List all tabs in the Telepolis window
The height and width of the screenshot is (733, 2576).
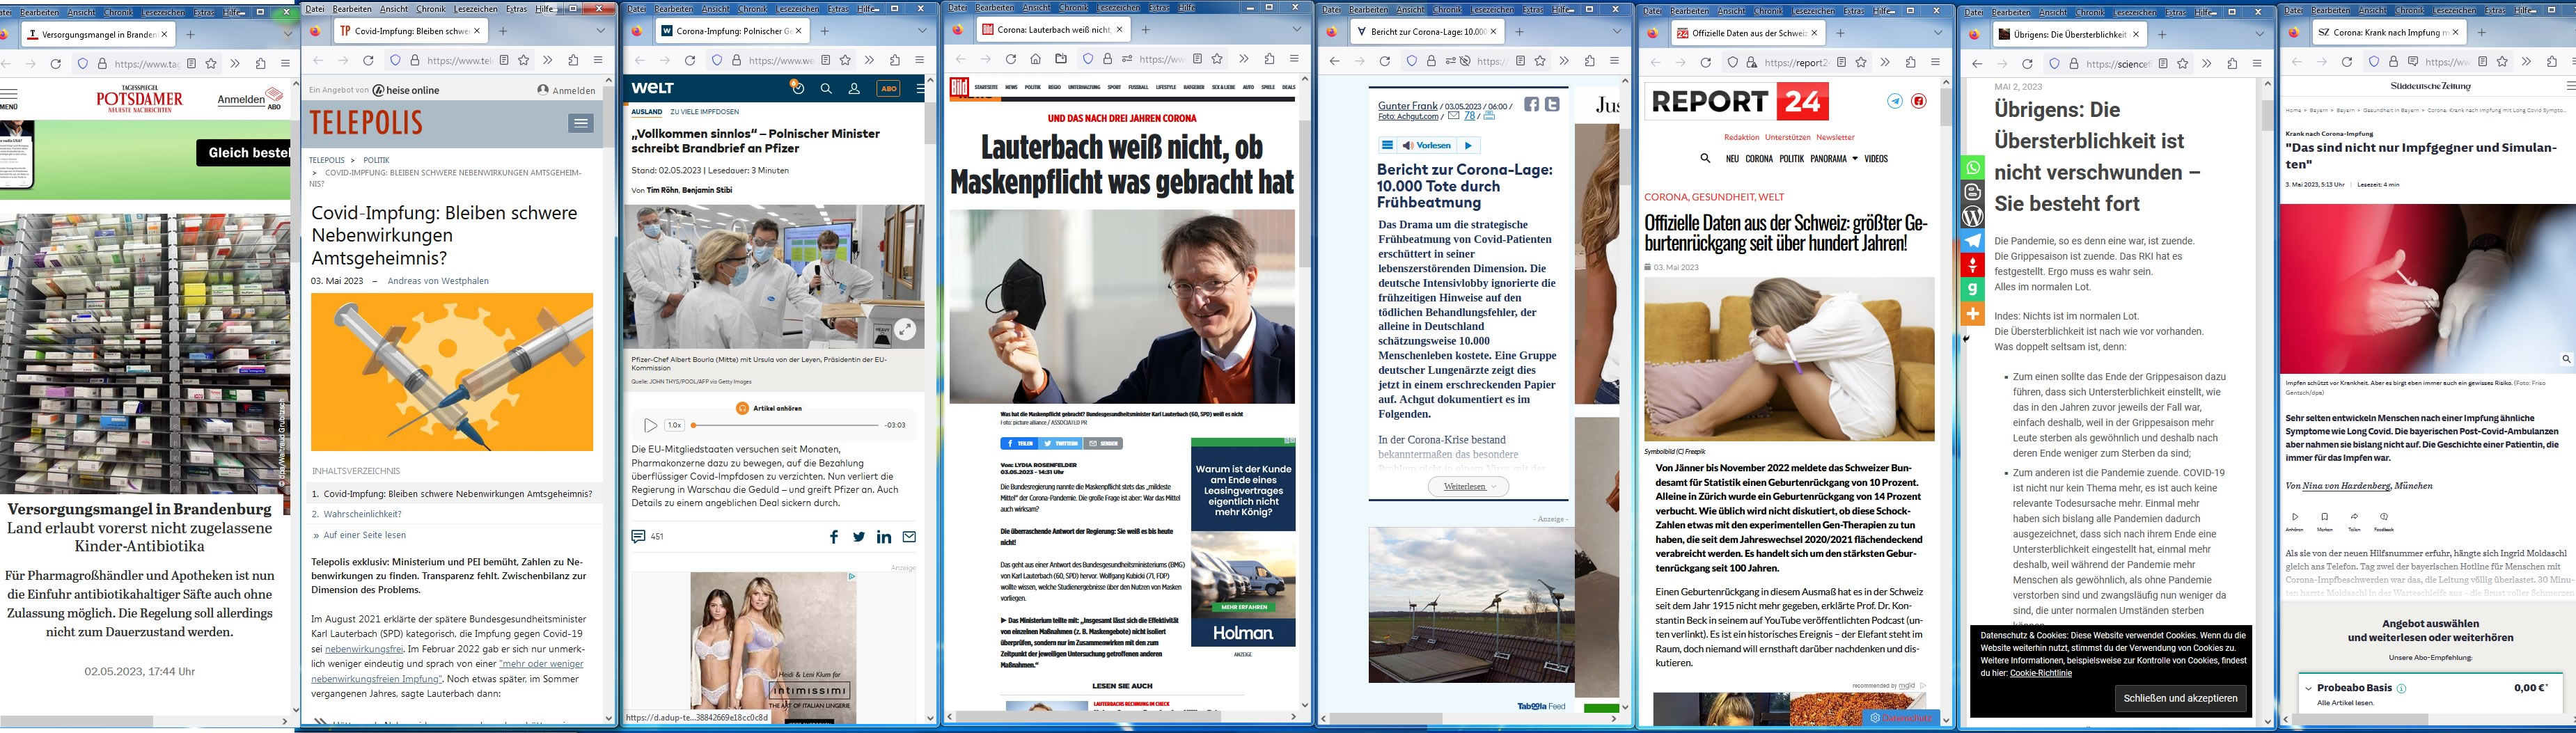point(601,31)
